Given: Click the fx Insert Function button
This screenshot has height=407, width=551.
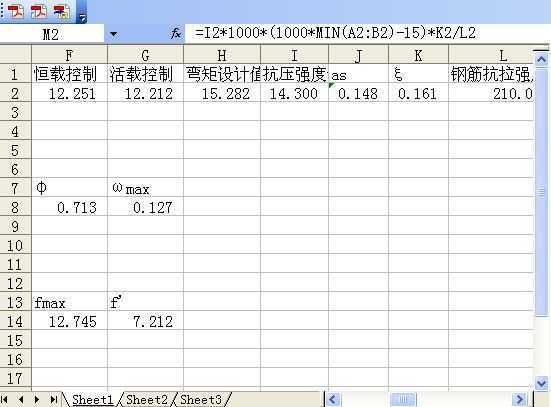Looking at the screenshot, I should tap(176, 33).
